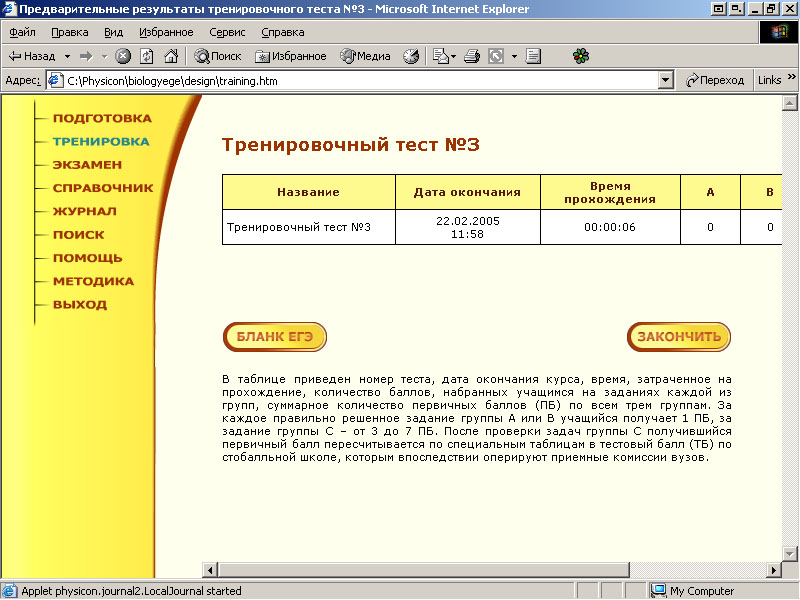Open the Forward history dropdown arrow
Screen dimensions: 800x600
coord(104,56)
